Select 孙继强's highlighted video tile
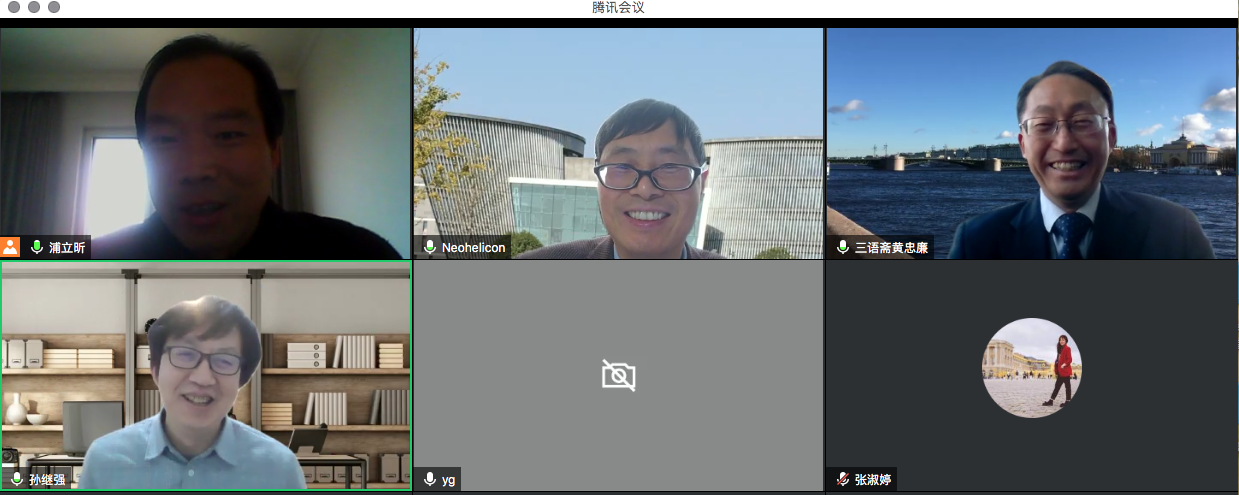 206,376
